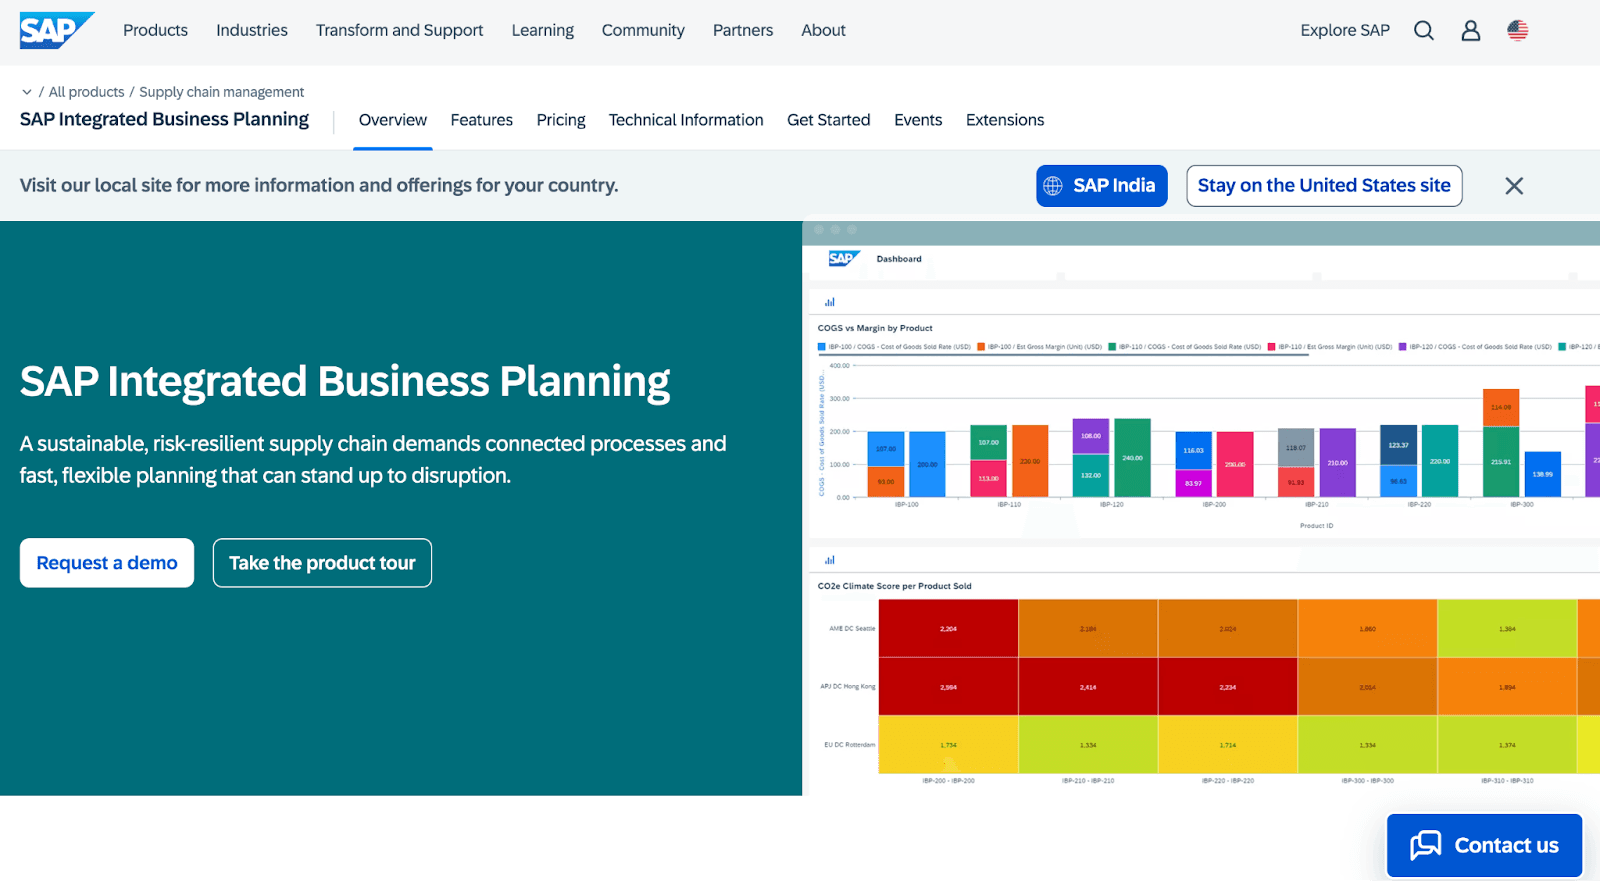The width and height of the screenshot is (1600, 881).
Task: Click the Request a demo button
Action: (x=107, y=563)
